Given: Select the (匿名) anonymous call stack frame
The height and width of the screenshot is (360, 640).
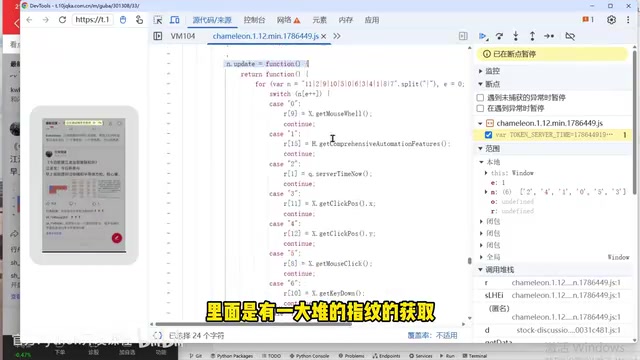Looking at the screenshot, I should click(x=553, y=313).
